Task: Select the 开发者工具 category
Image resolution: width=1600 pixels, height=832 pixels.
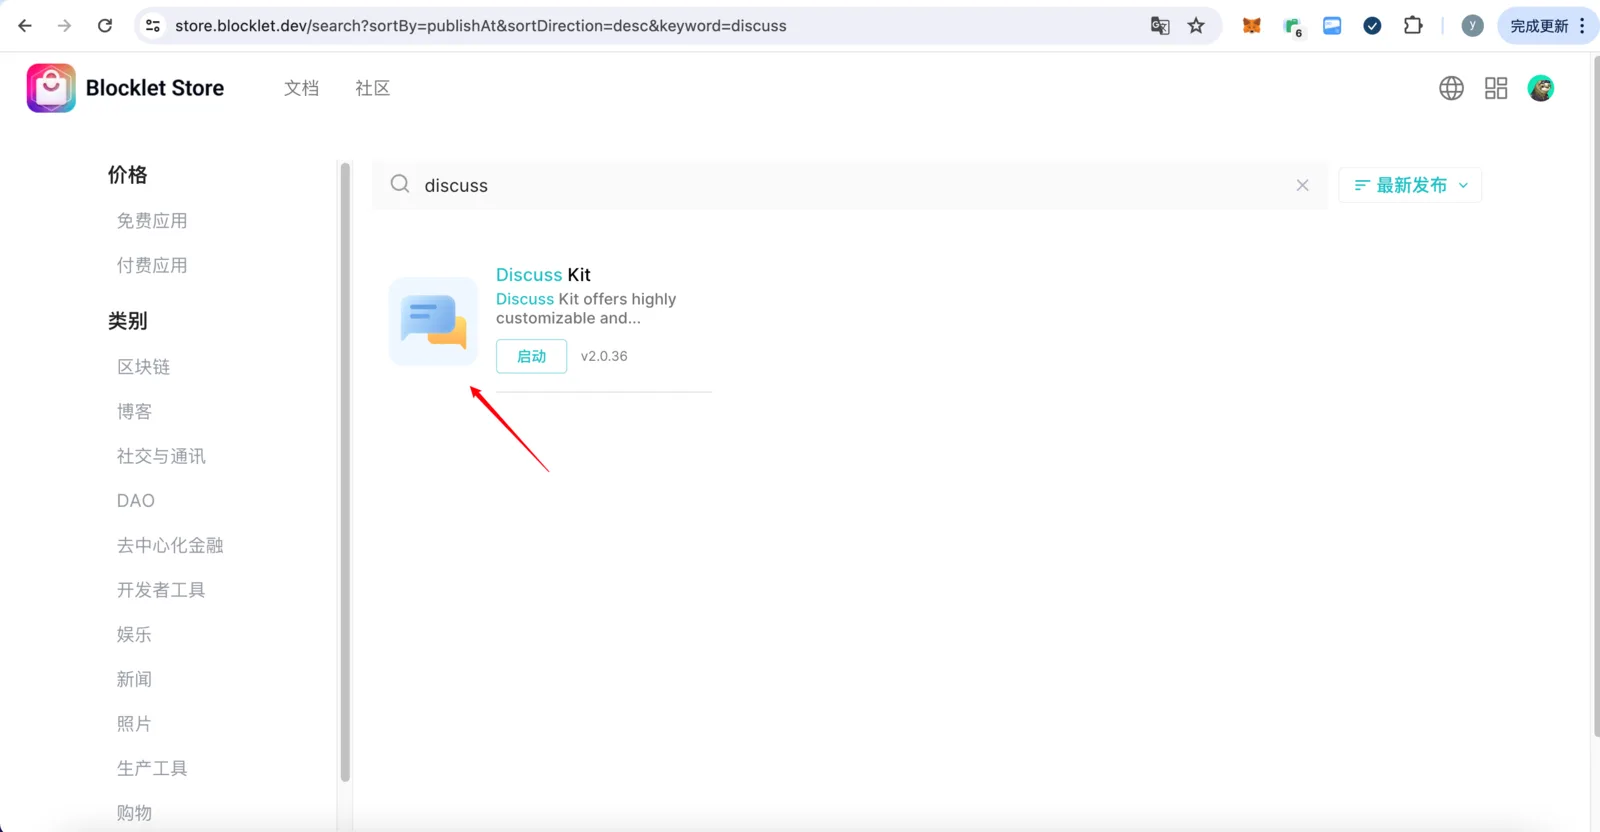Action: coord(161,590)
